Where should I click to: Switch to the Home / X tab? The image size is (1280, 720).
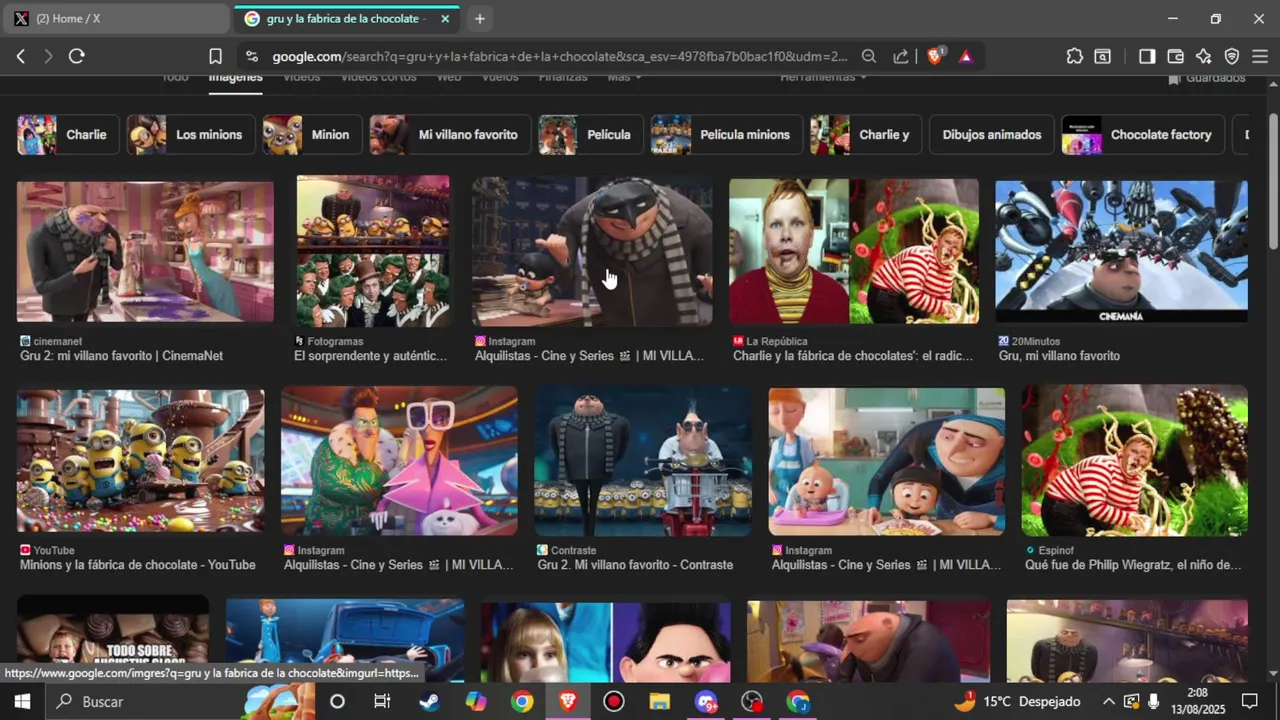click(x=115, y=19)
